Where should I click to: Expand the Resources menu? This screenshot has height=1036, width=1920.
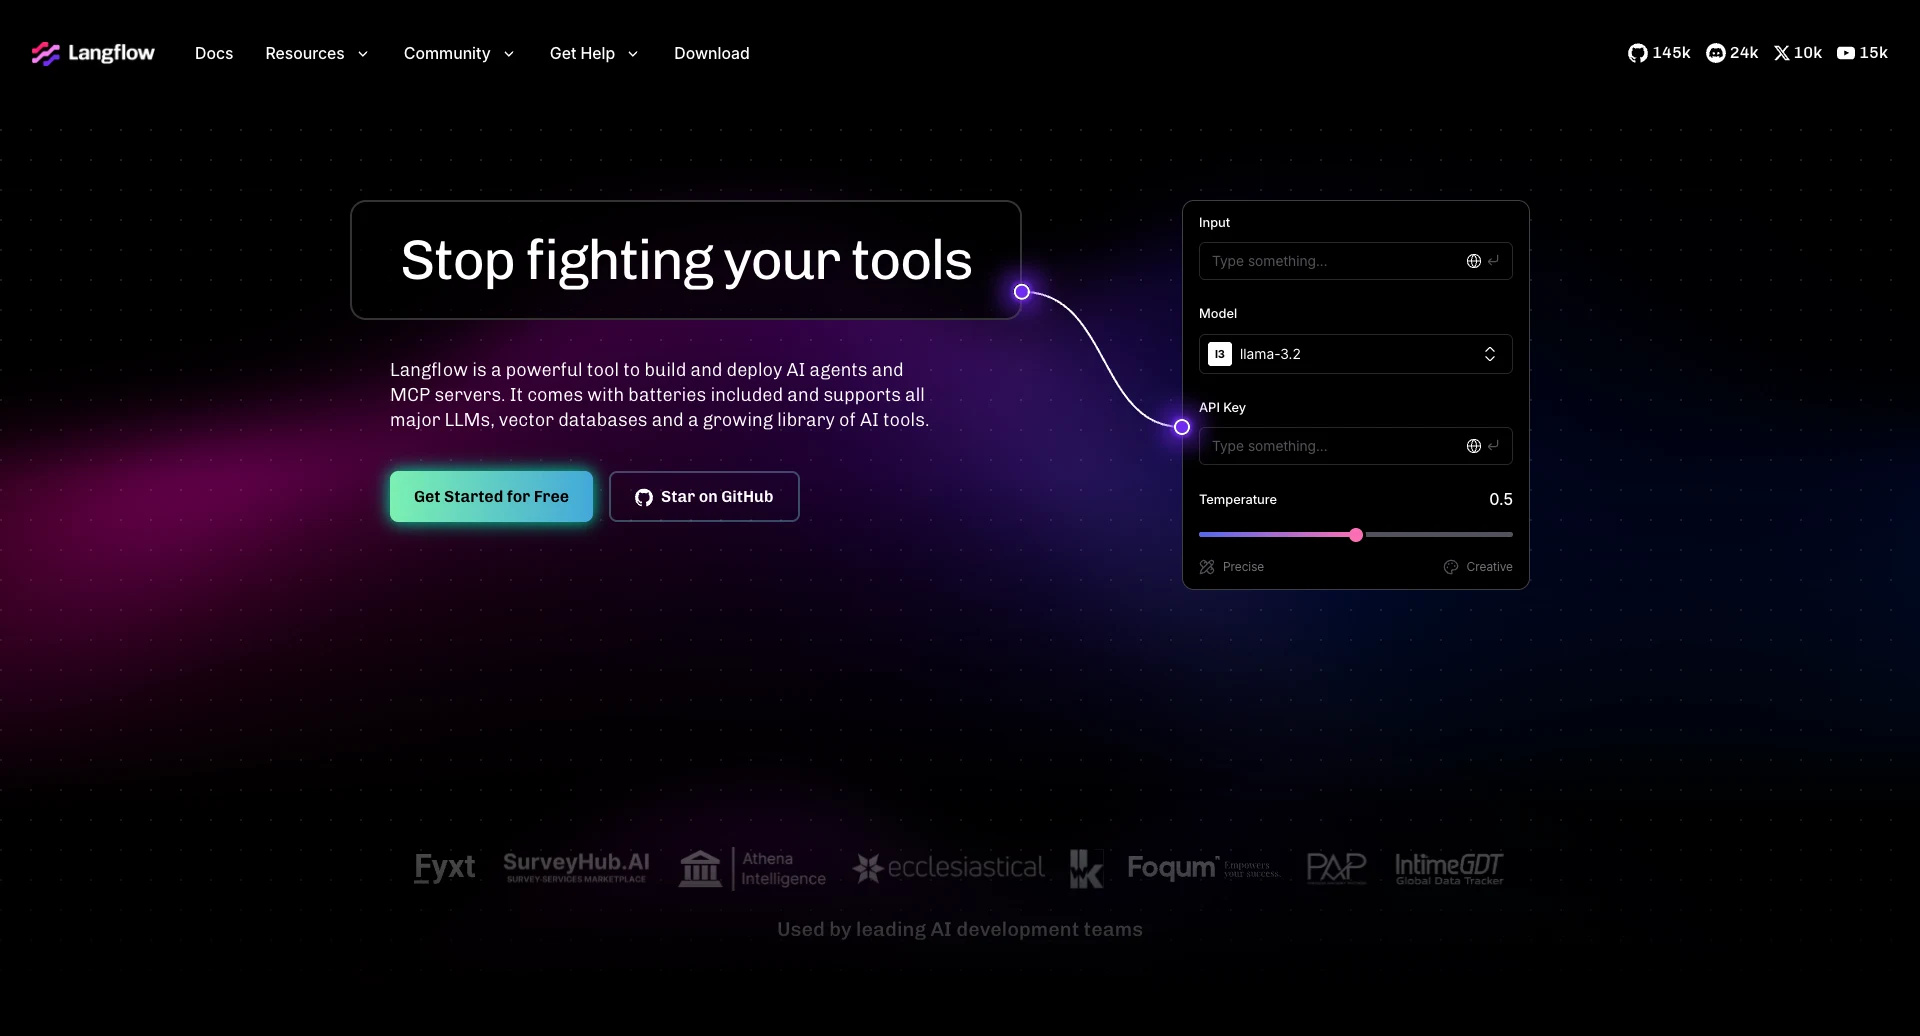(316, 53)
